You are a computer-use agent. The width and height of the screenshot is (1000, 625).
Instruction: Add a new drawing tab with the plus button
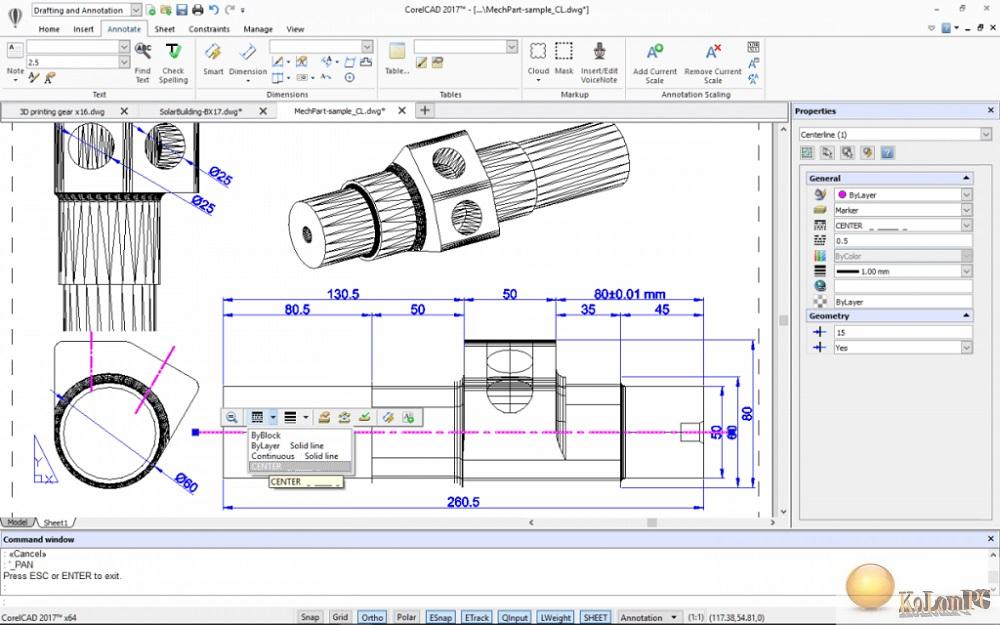pos(425,110)
